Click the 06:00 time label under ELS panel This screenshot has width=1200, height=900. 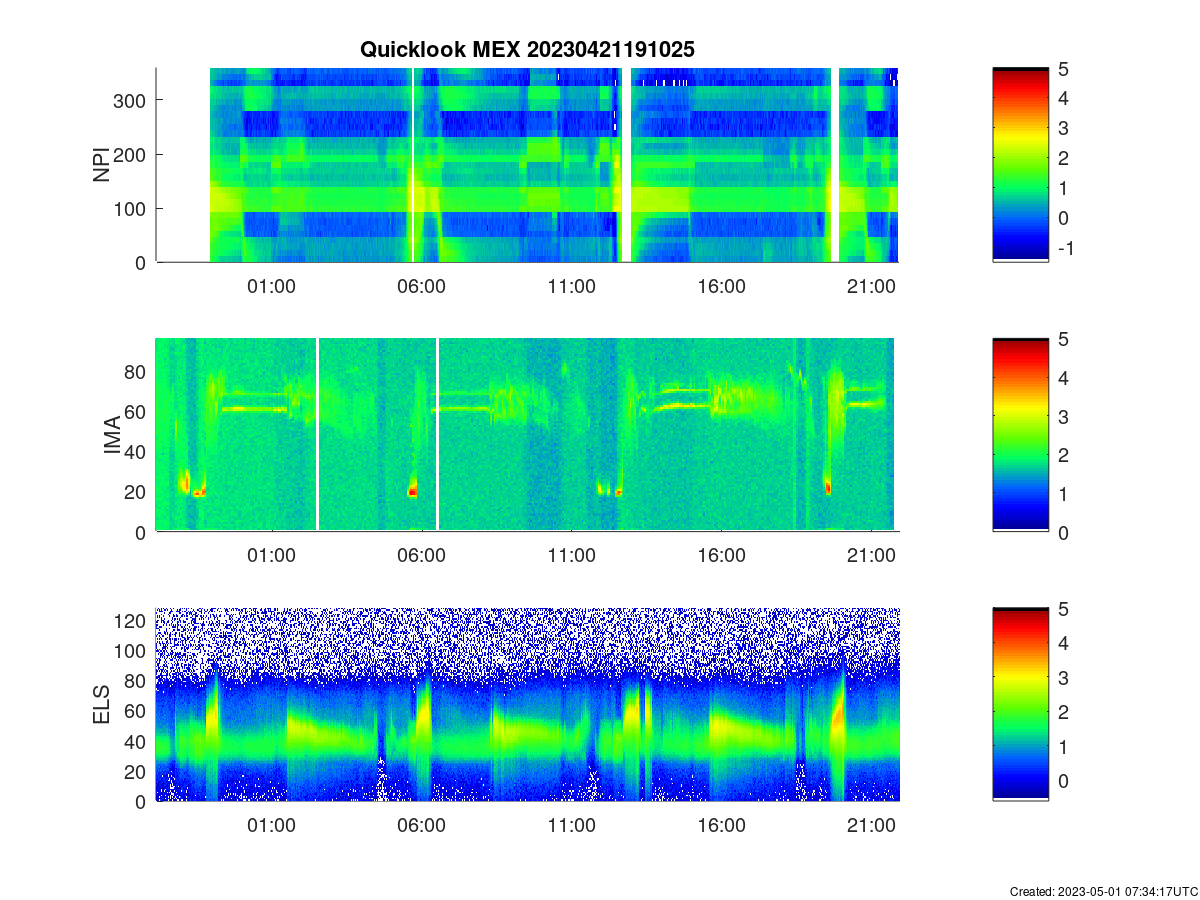(x=421, y=826)
